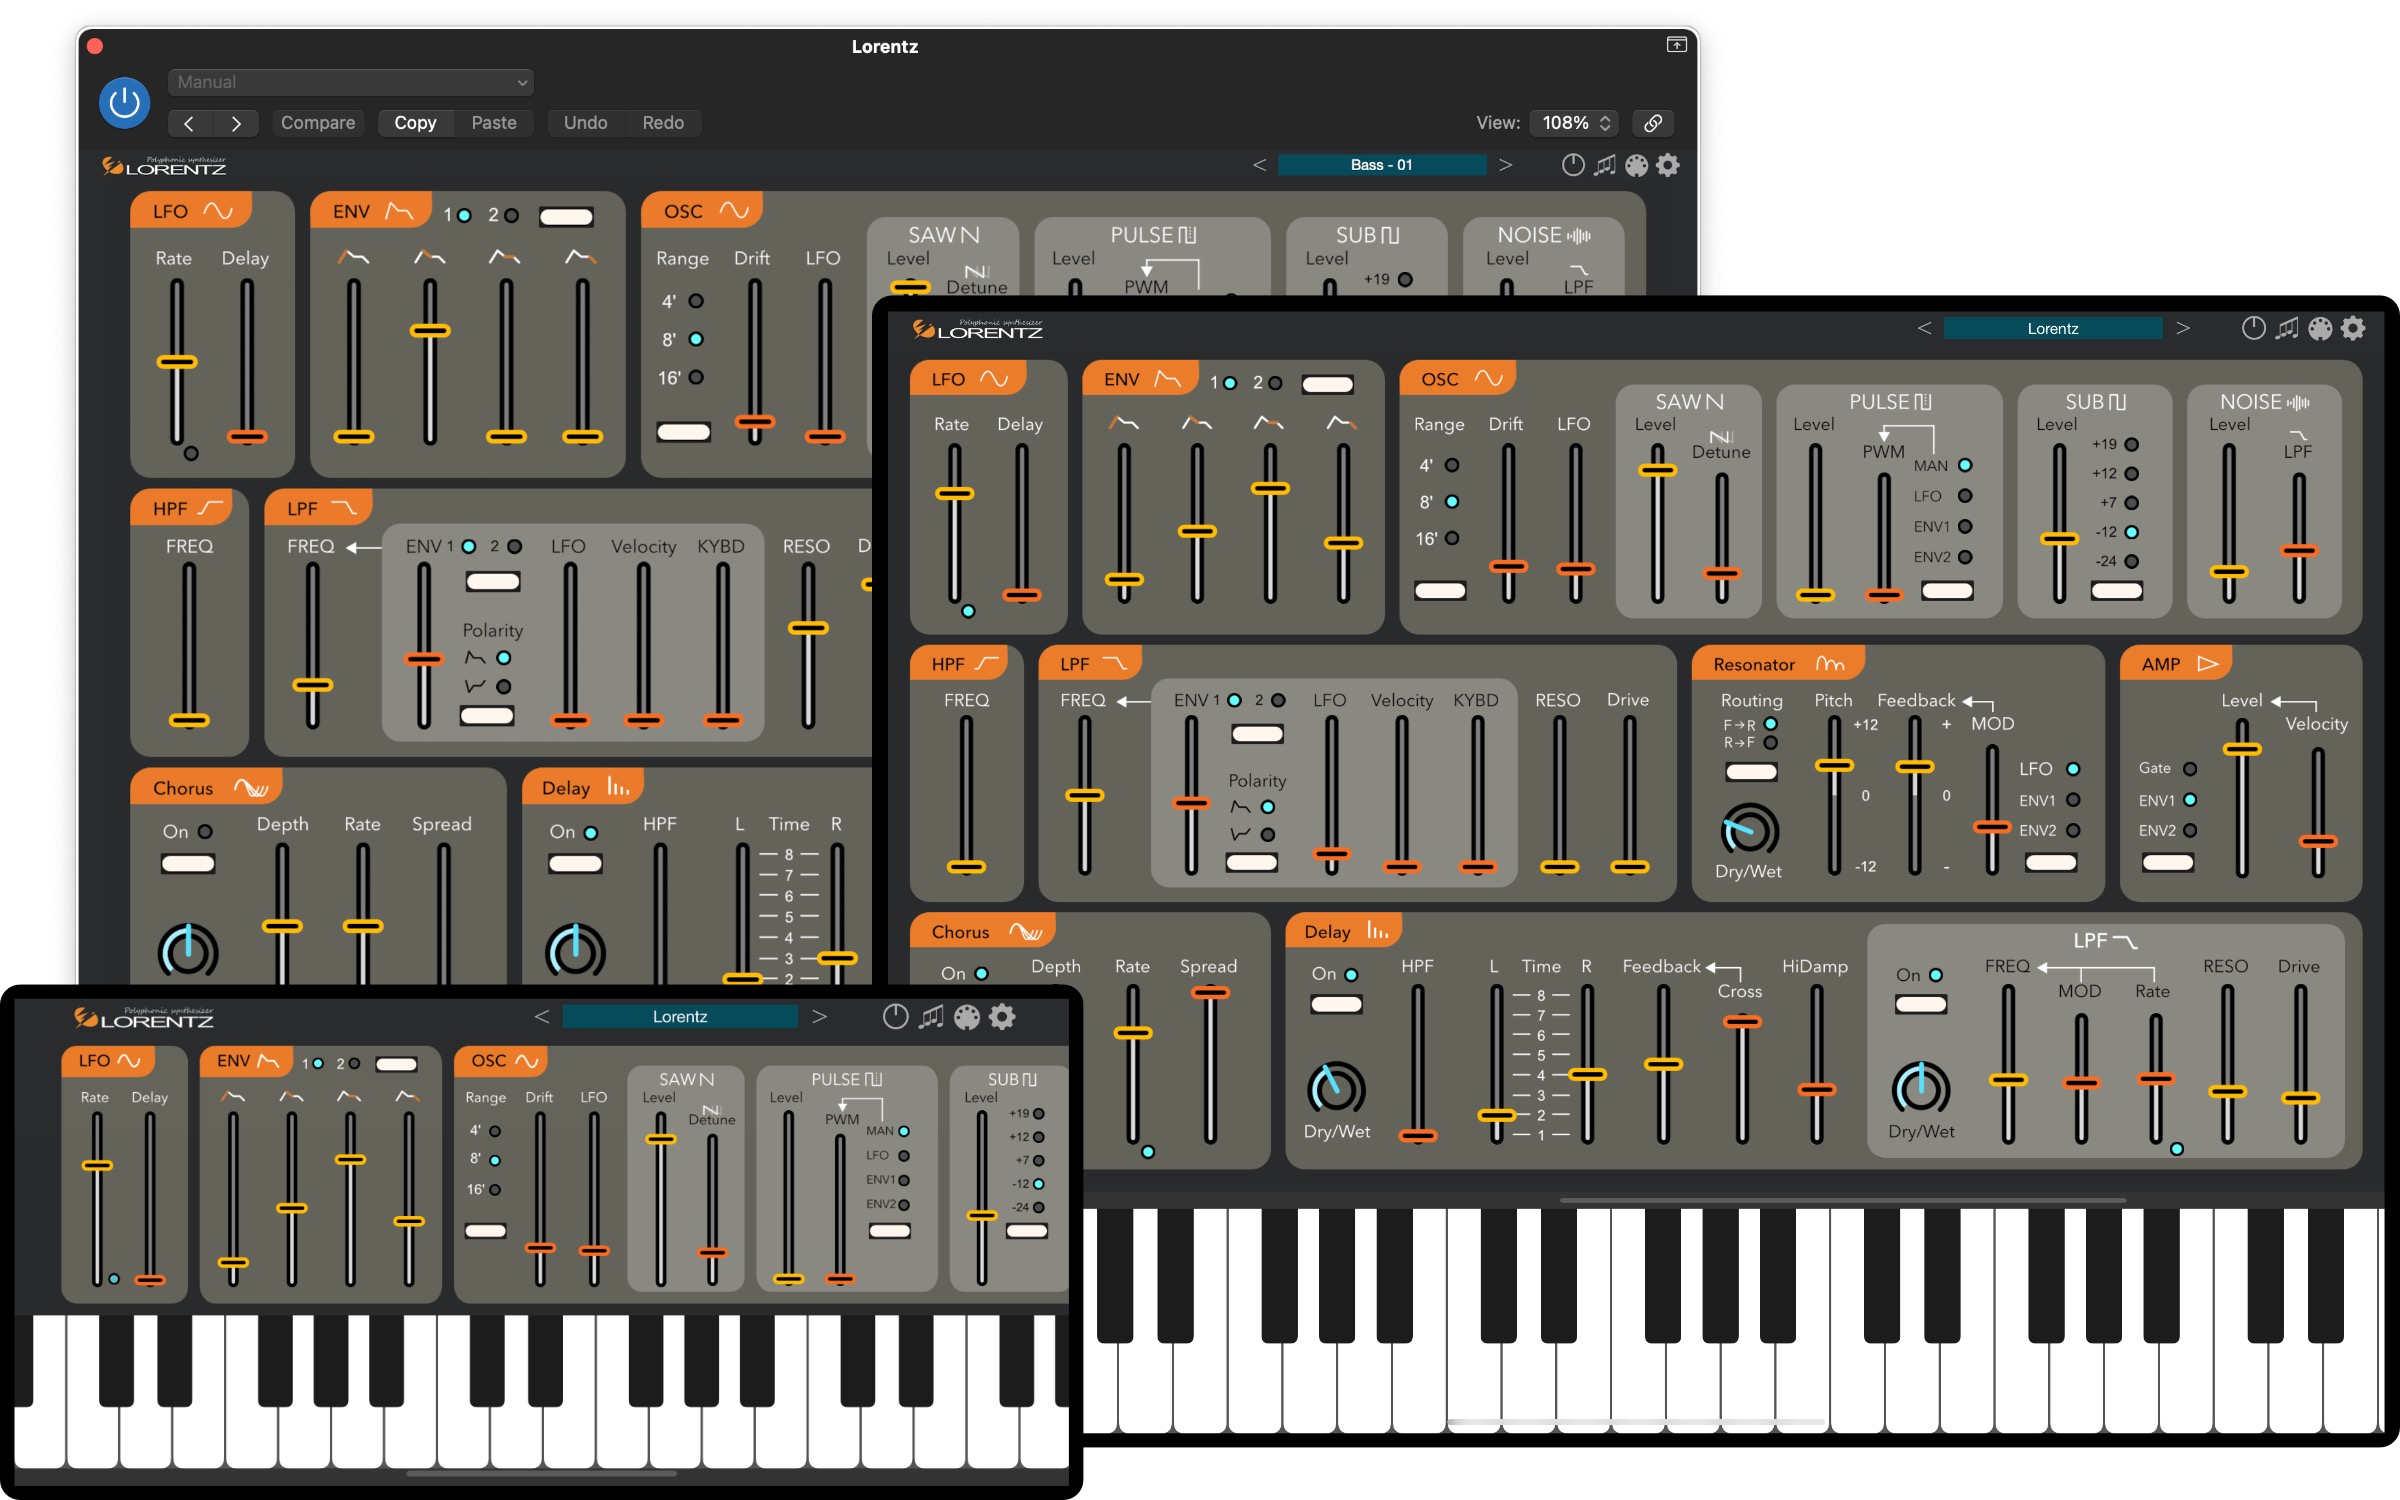Select 16' range in tablet OSC section
This screenshot has height=1500, width=2400.
(1452, 538)
